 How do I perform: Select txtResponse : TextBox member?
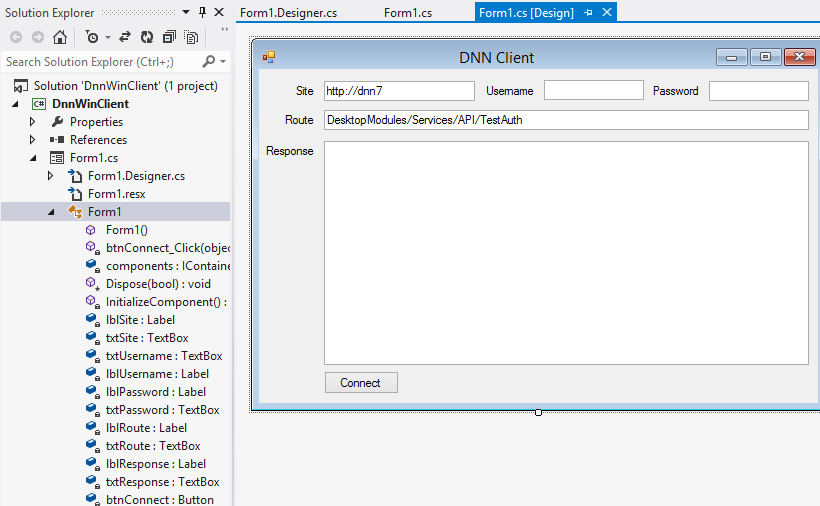pyautogui.click(x=163, y=482)
